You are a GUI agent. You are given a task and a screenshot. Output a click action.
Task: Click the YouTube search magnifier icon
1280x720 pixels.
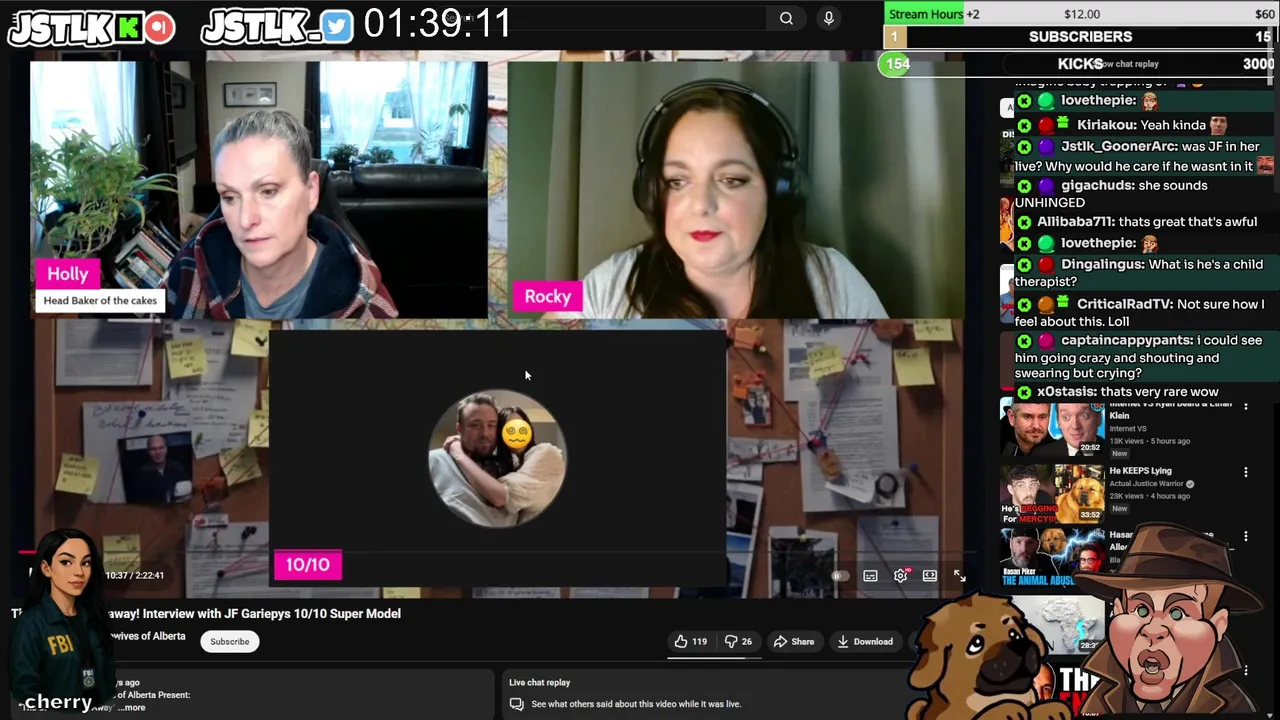tap(786, 18)
